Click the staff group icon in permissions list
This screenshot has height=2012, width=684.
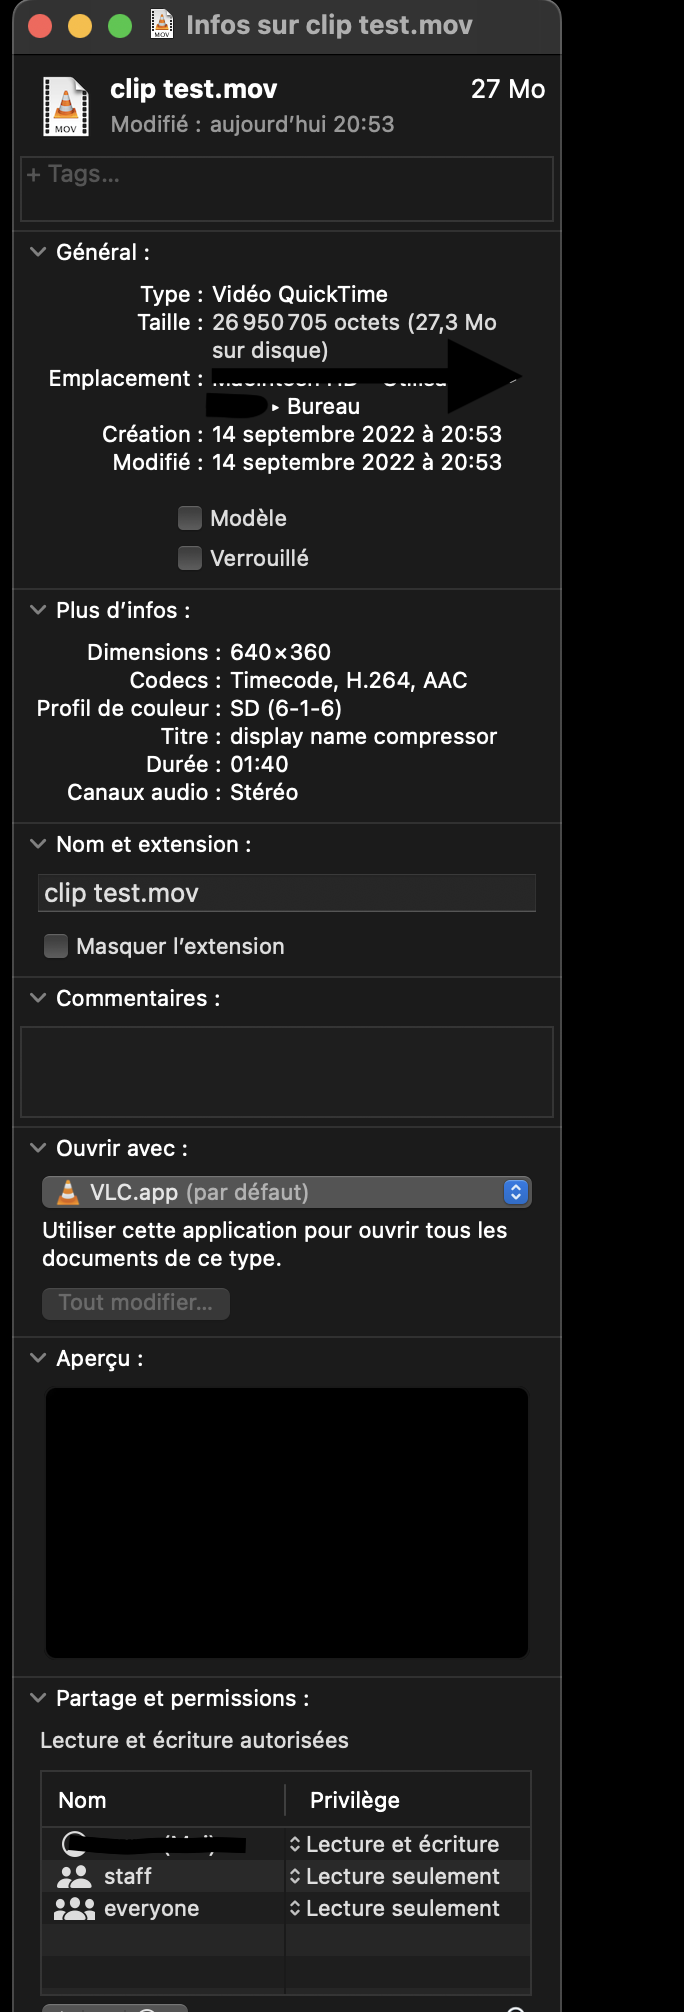pos(74,1876)
